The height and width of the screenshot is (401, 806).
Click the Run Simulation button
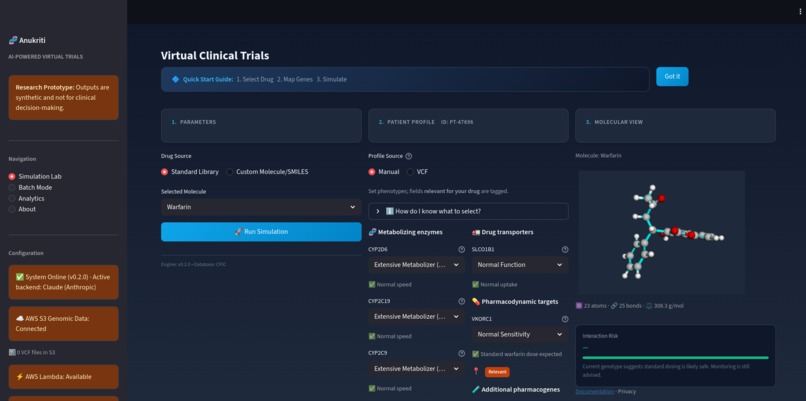click(x=261, y=232)
